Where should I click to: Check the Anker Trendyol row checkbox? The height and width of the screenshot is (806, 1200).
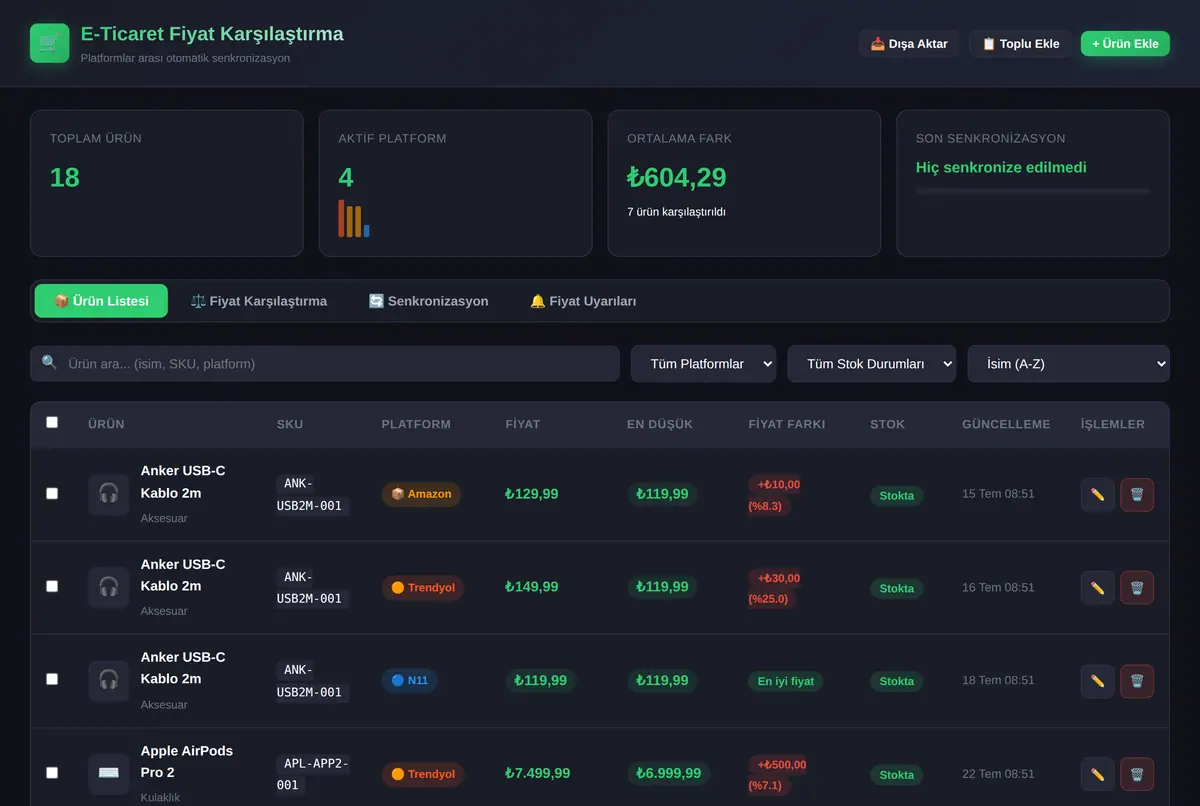pos(52,587)
